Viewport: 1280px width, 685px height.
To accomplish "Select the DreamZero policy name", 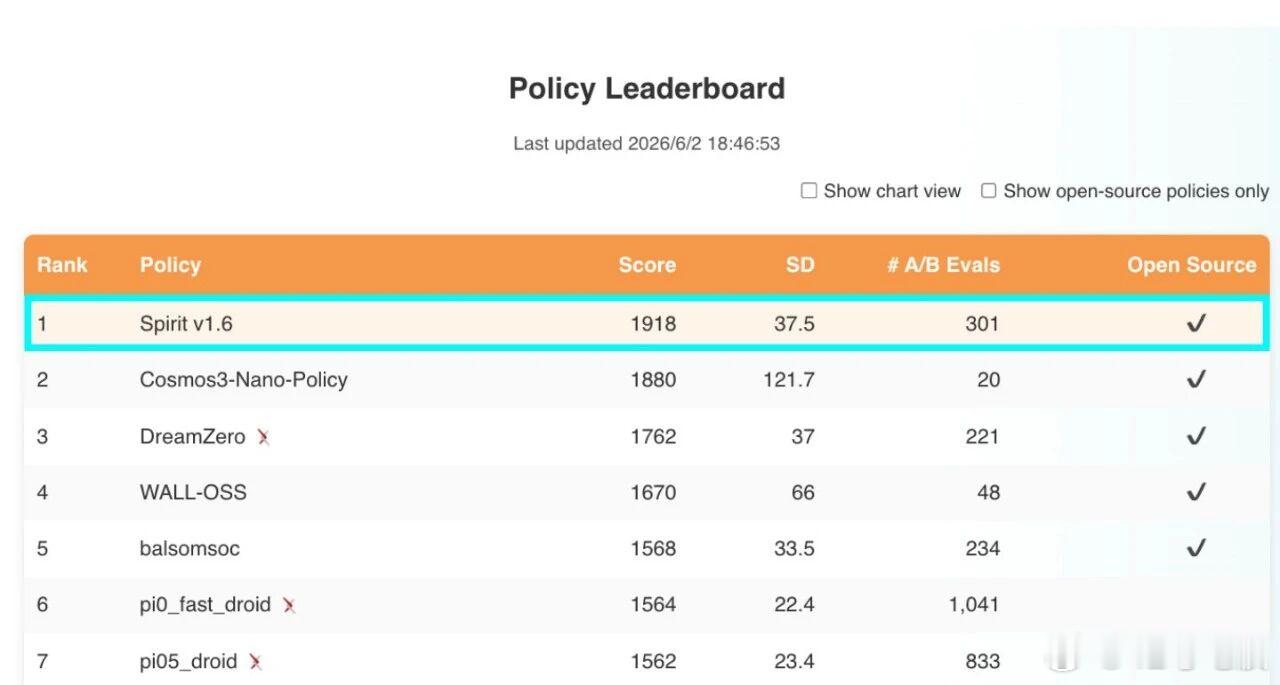I will pos(192,436).
